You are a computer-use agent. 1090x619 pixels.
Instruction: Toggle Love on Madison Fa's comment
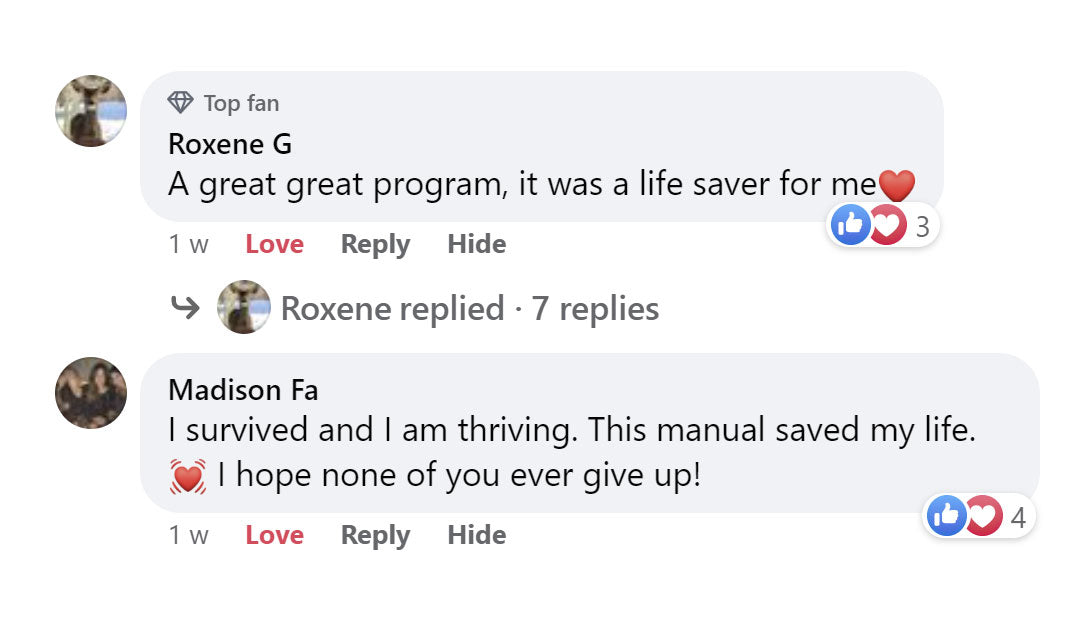(274, 536)
